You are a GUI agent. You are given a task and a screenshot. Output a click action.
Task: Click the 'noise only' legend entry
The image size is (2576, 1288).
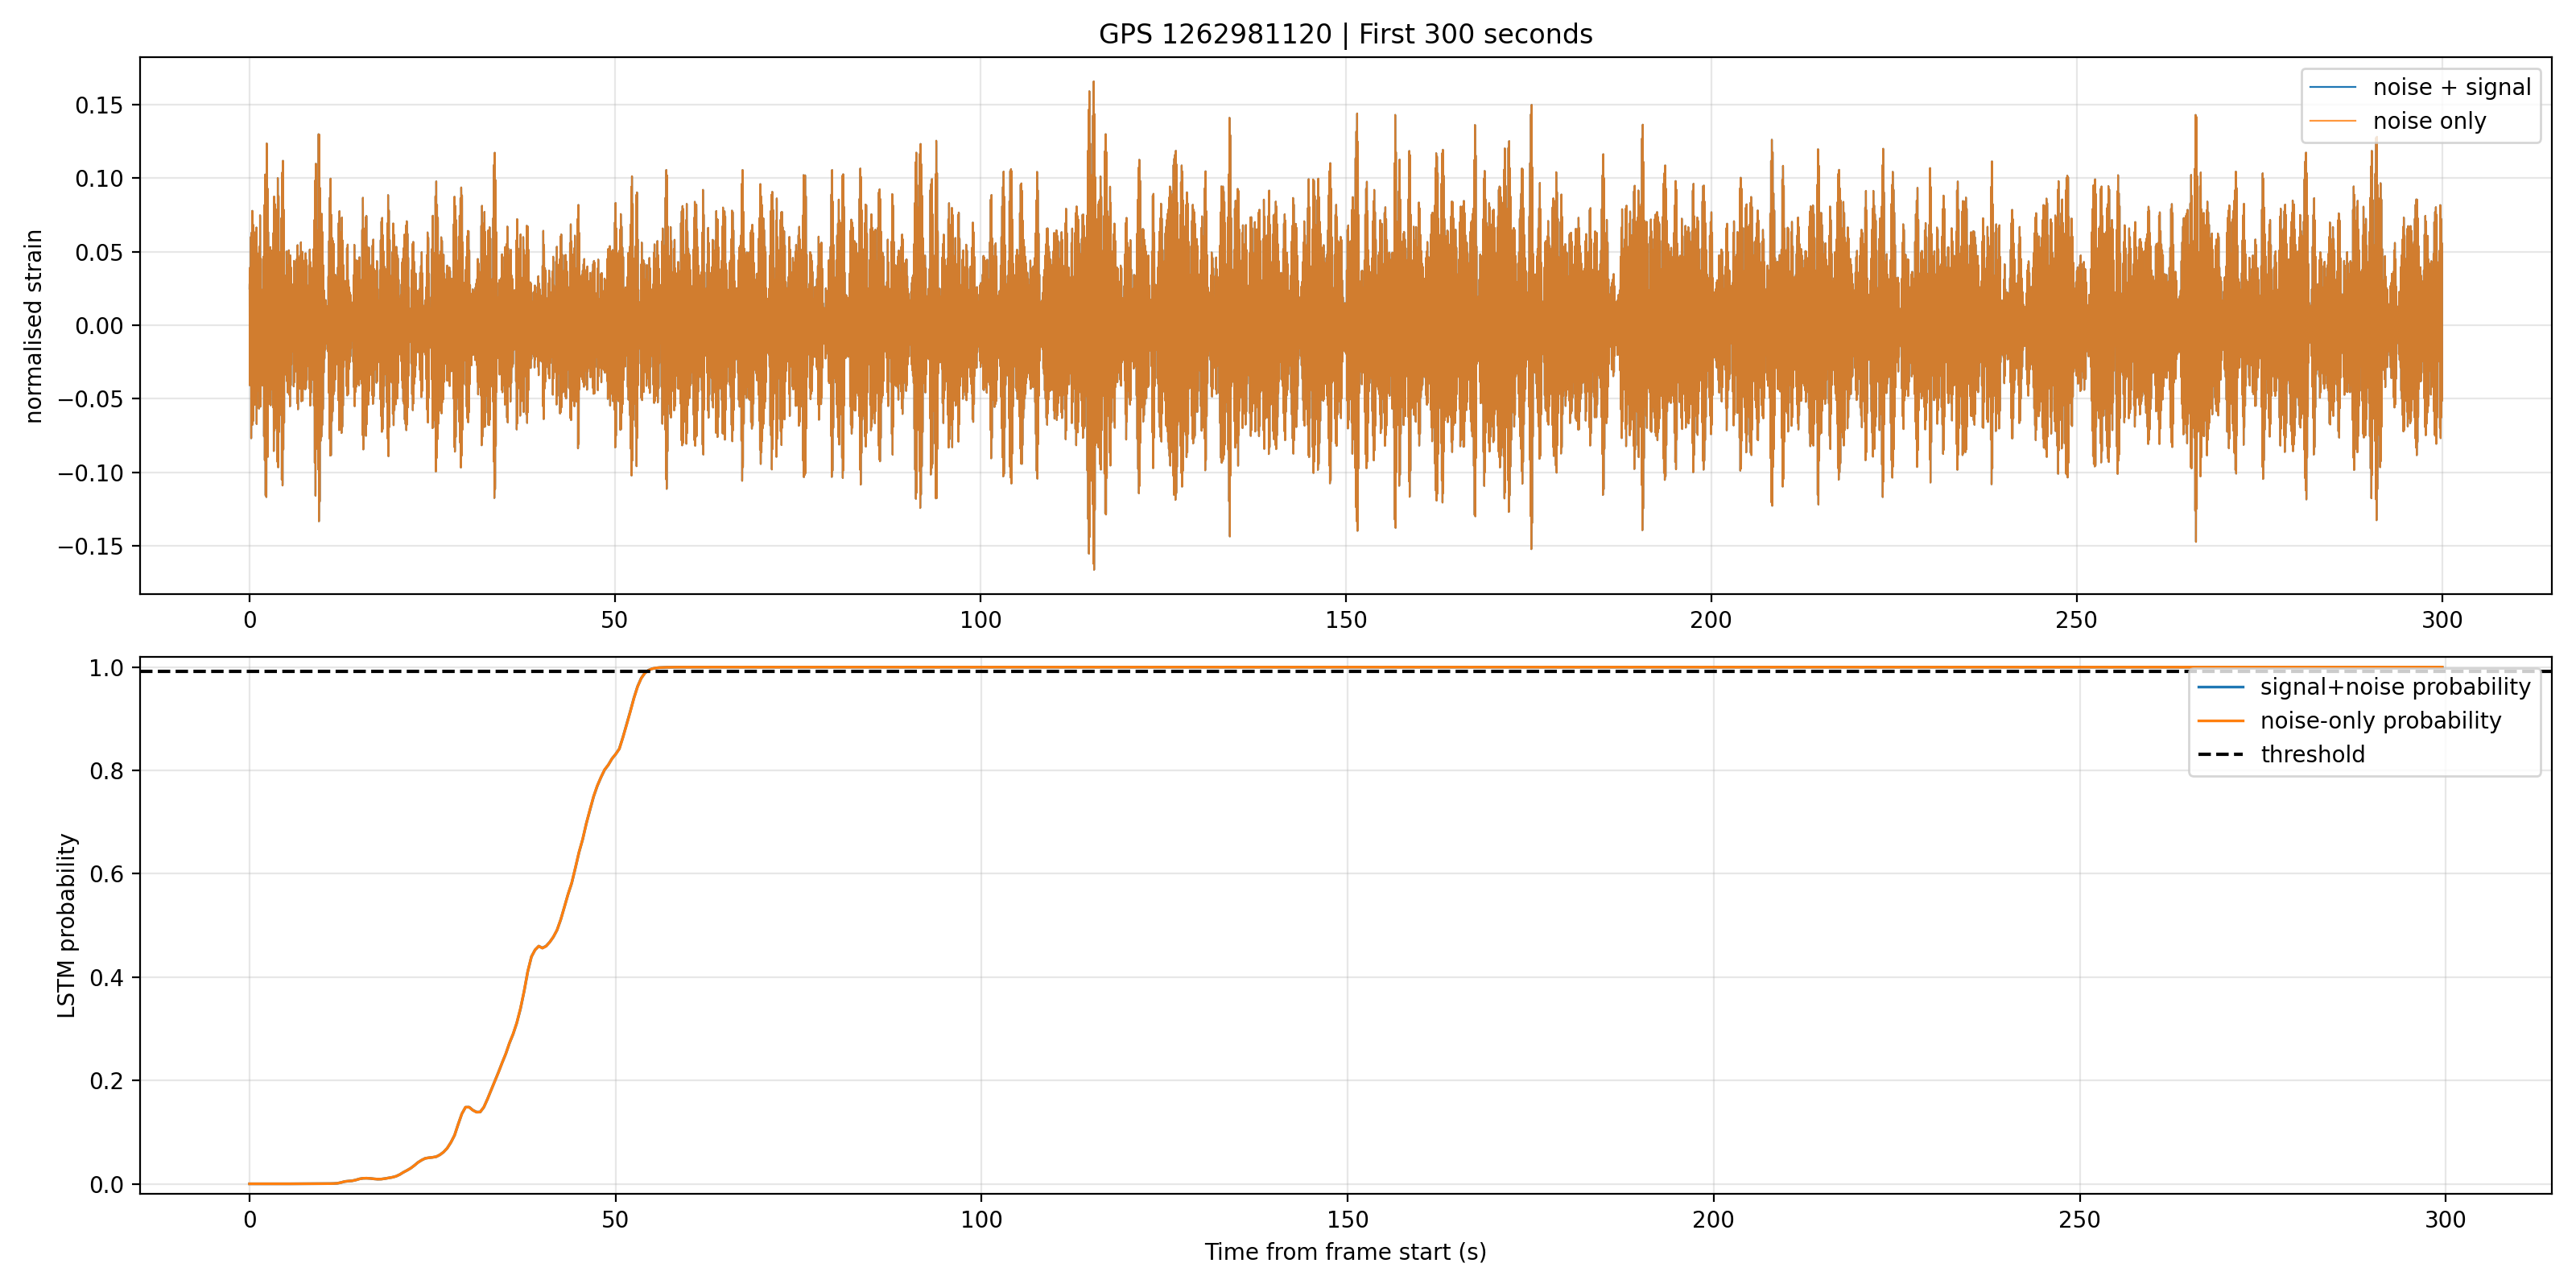click(x=2429, y=121)
